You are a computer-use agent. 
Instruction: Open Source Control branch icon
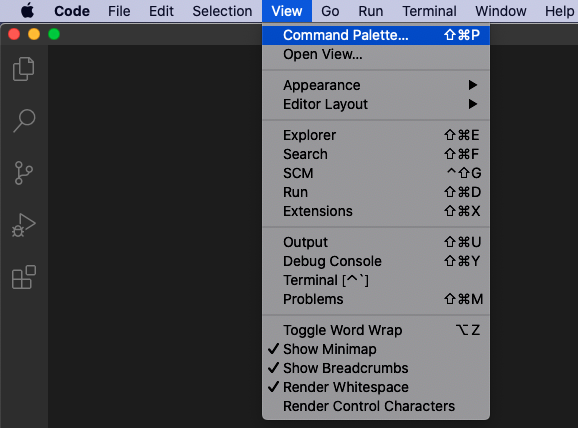click(x=24, y=173)
